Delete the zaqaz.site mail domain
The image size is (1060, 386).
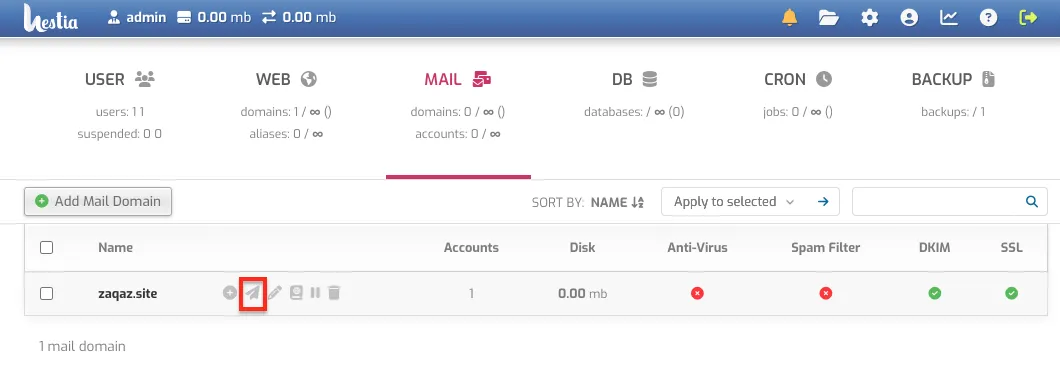334,293
